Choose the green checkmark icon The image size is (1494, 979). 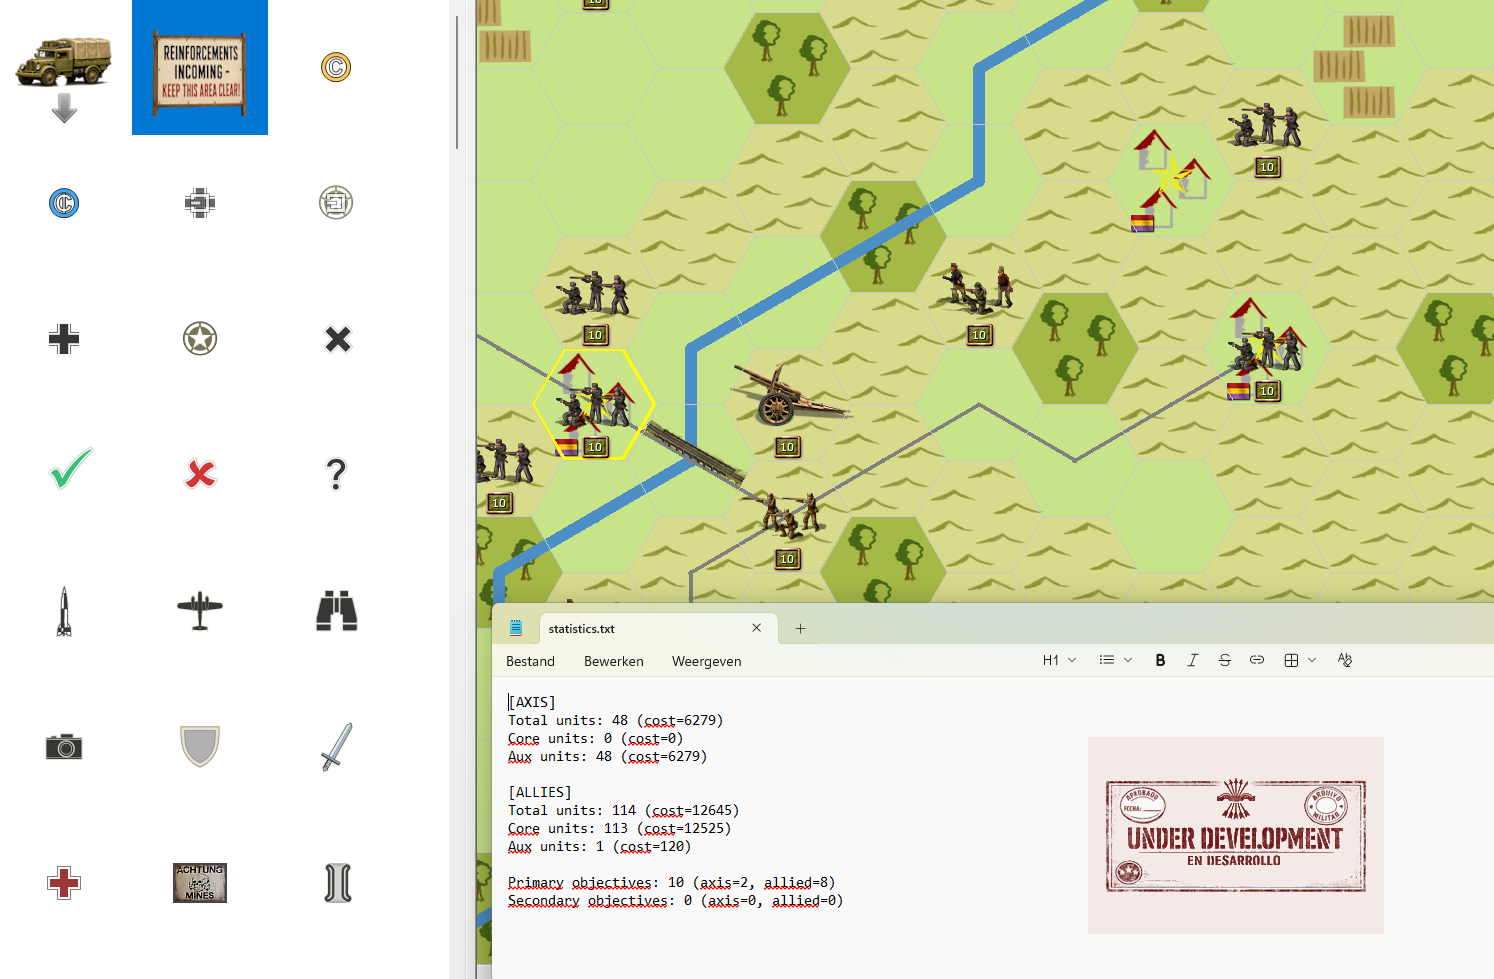click(71, 469)
